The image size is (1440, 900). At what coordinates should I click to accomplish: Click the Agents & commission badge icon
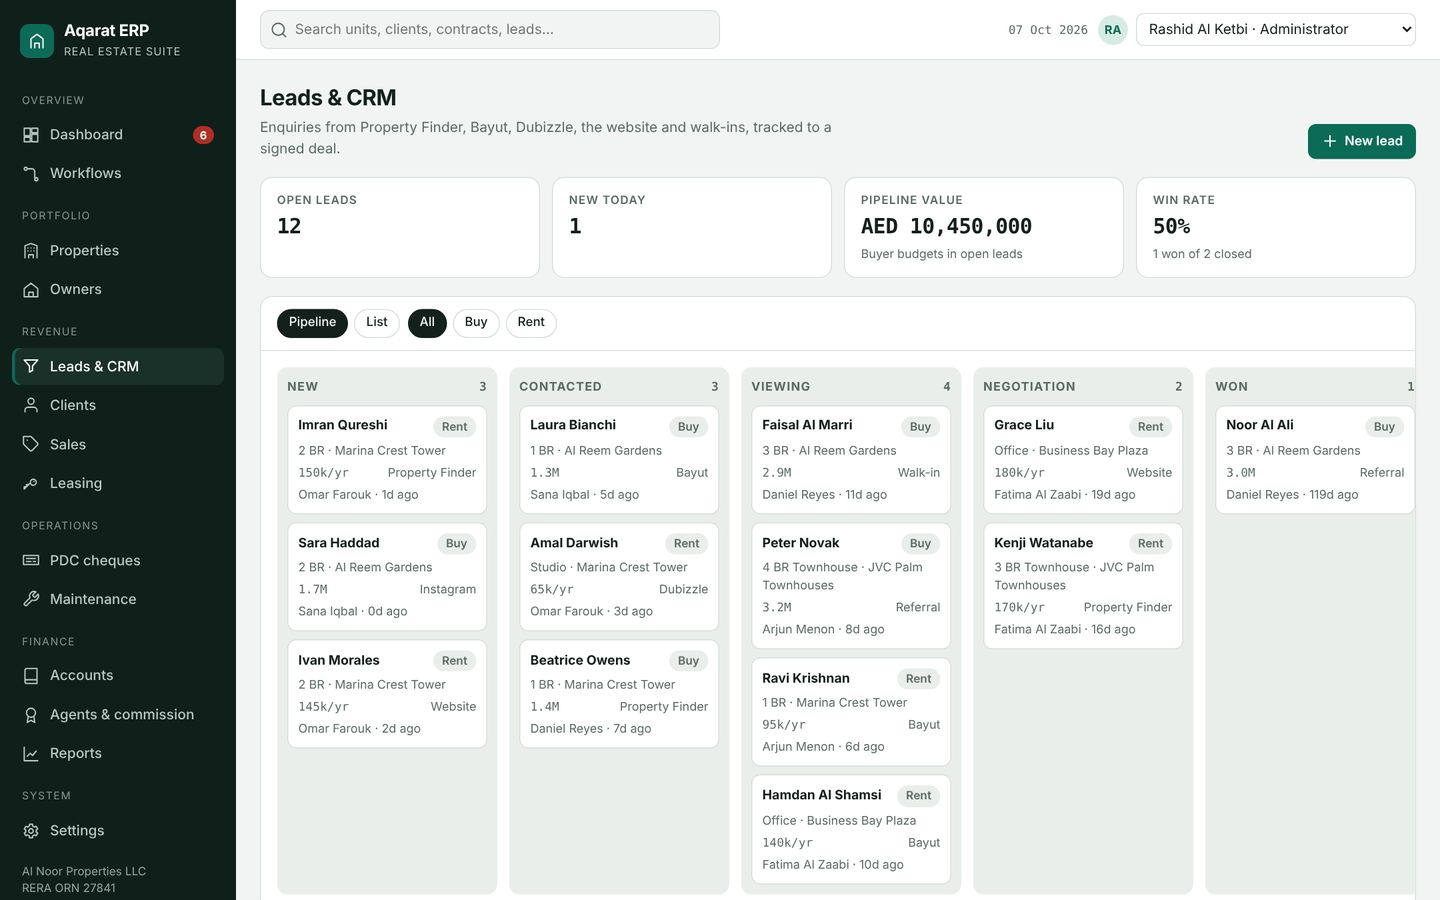point(31,715)
